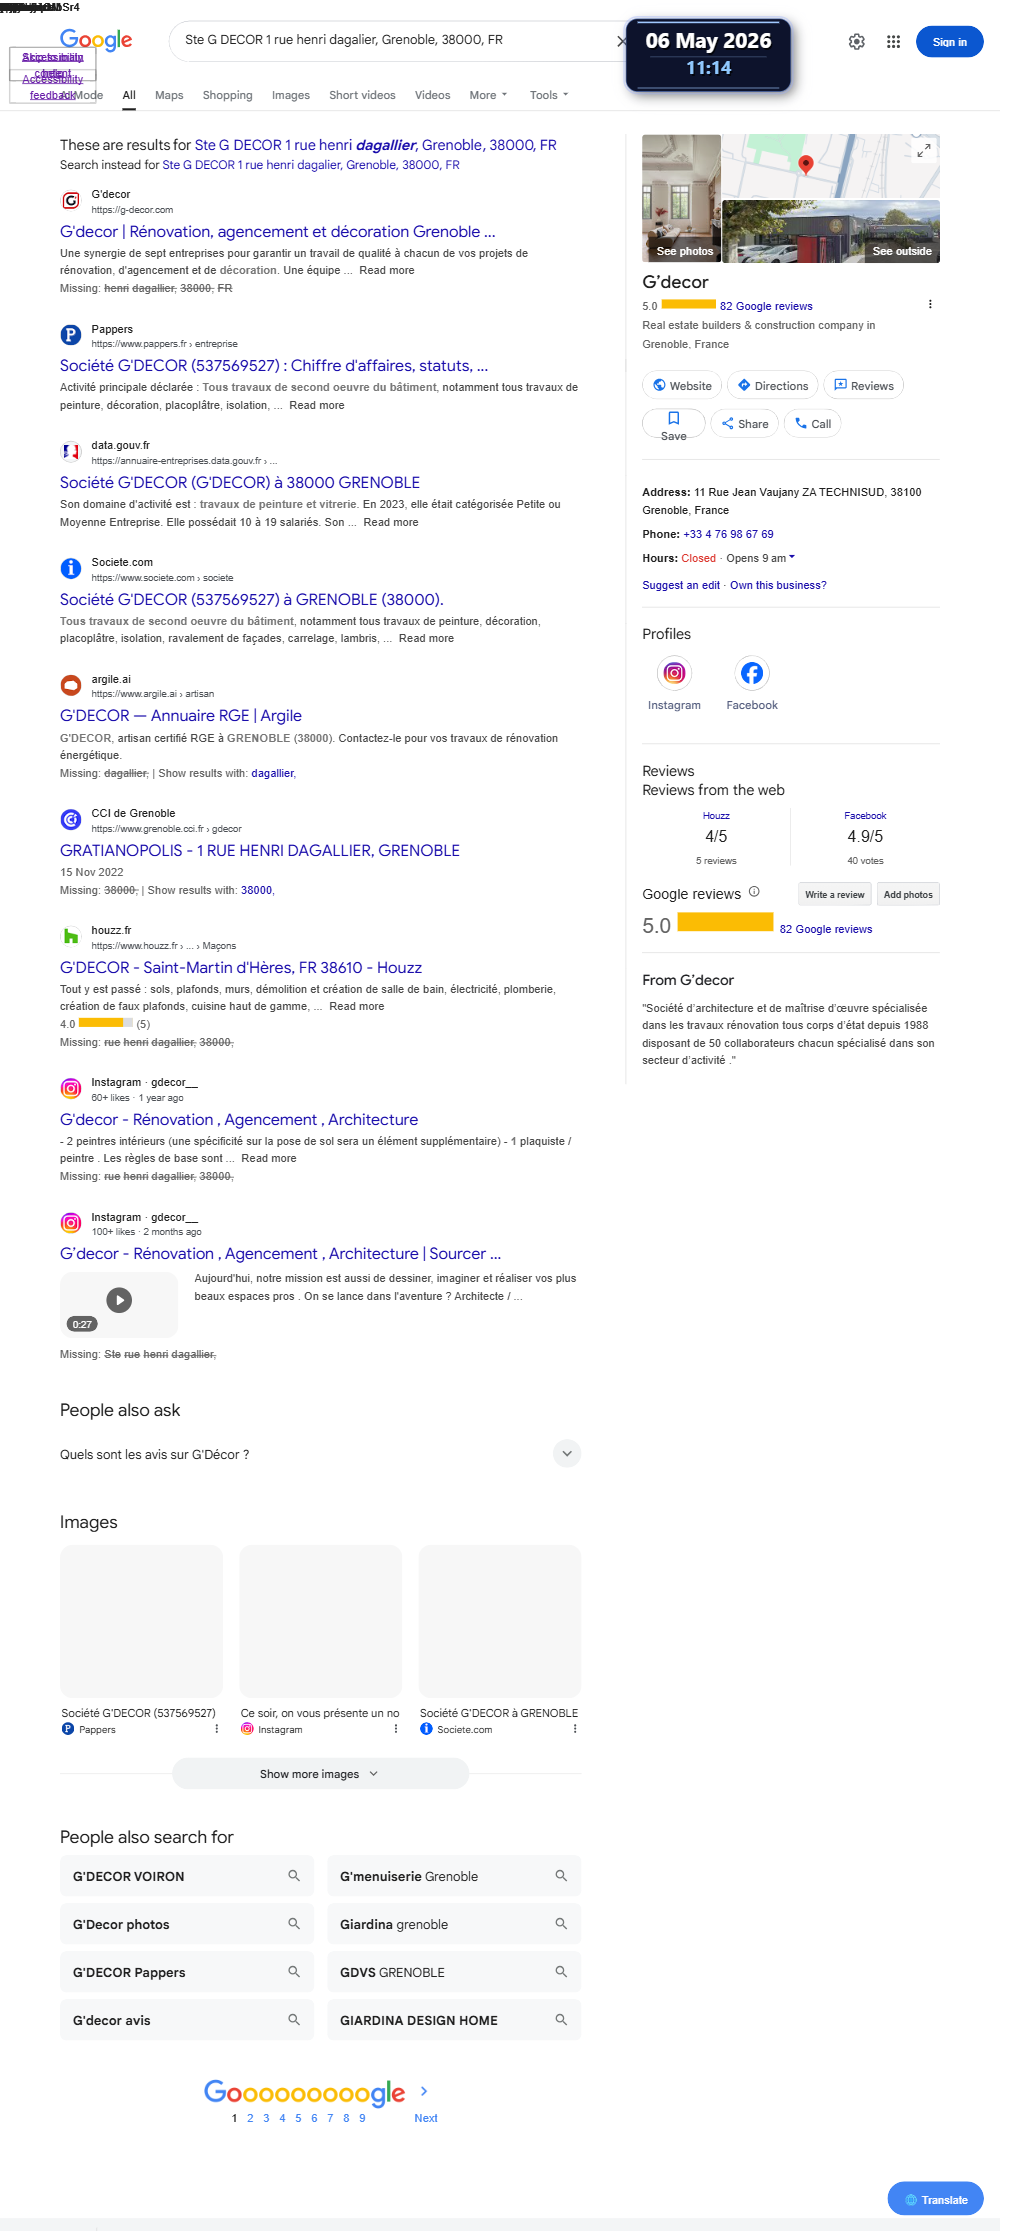The height and width of the screenshot is (2231, 1012).
Task: Open the business panel three-dot menu
Action: [930, 304]
